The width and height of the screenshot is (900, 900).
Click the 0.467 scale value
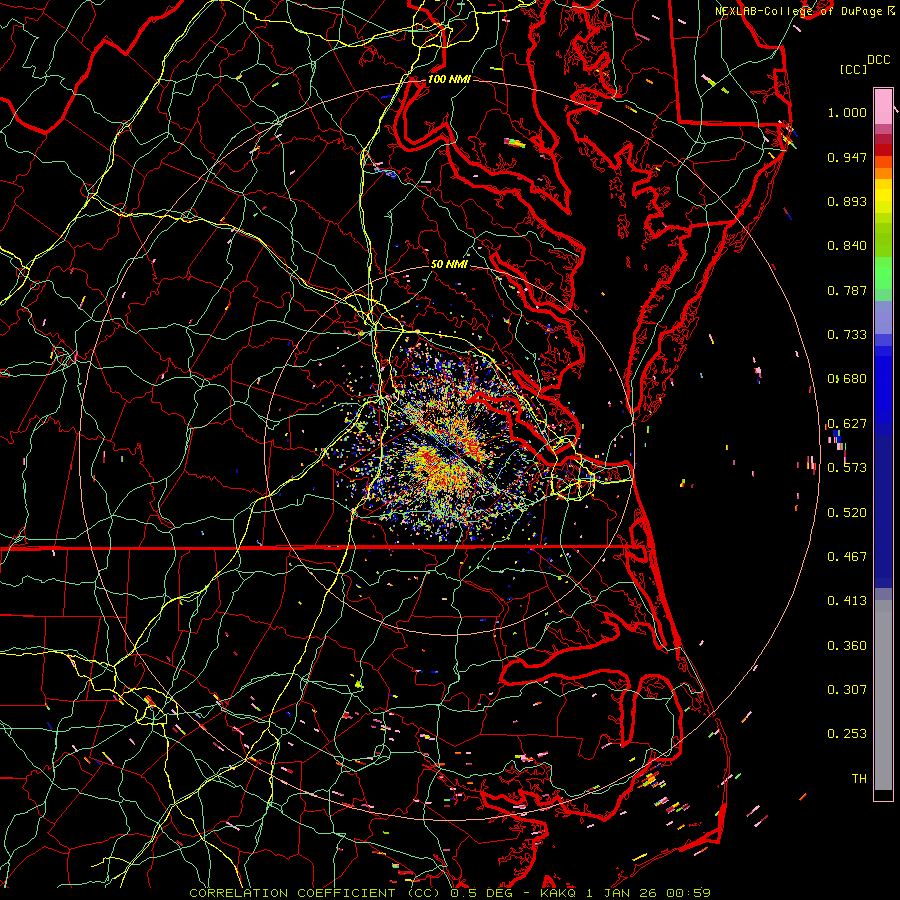(x=847, y=557)
